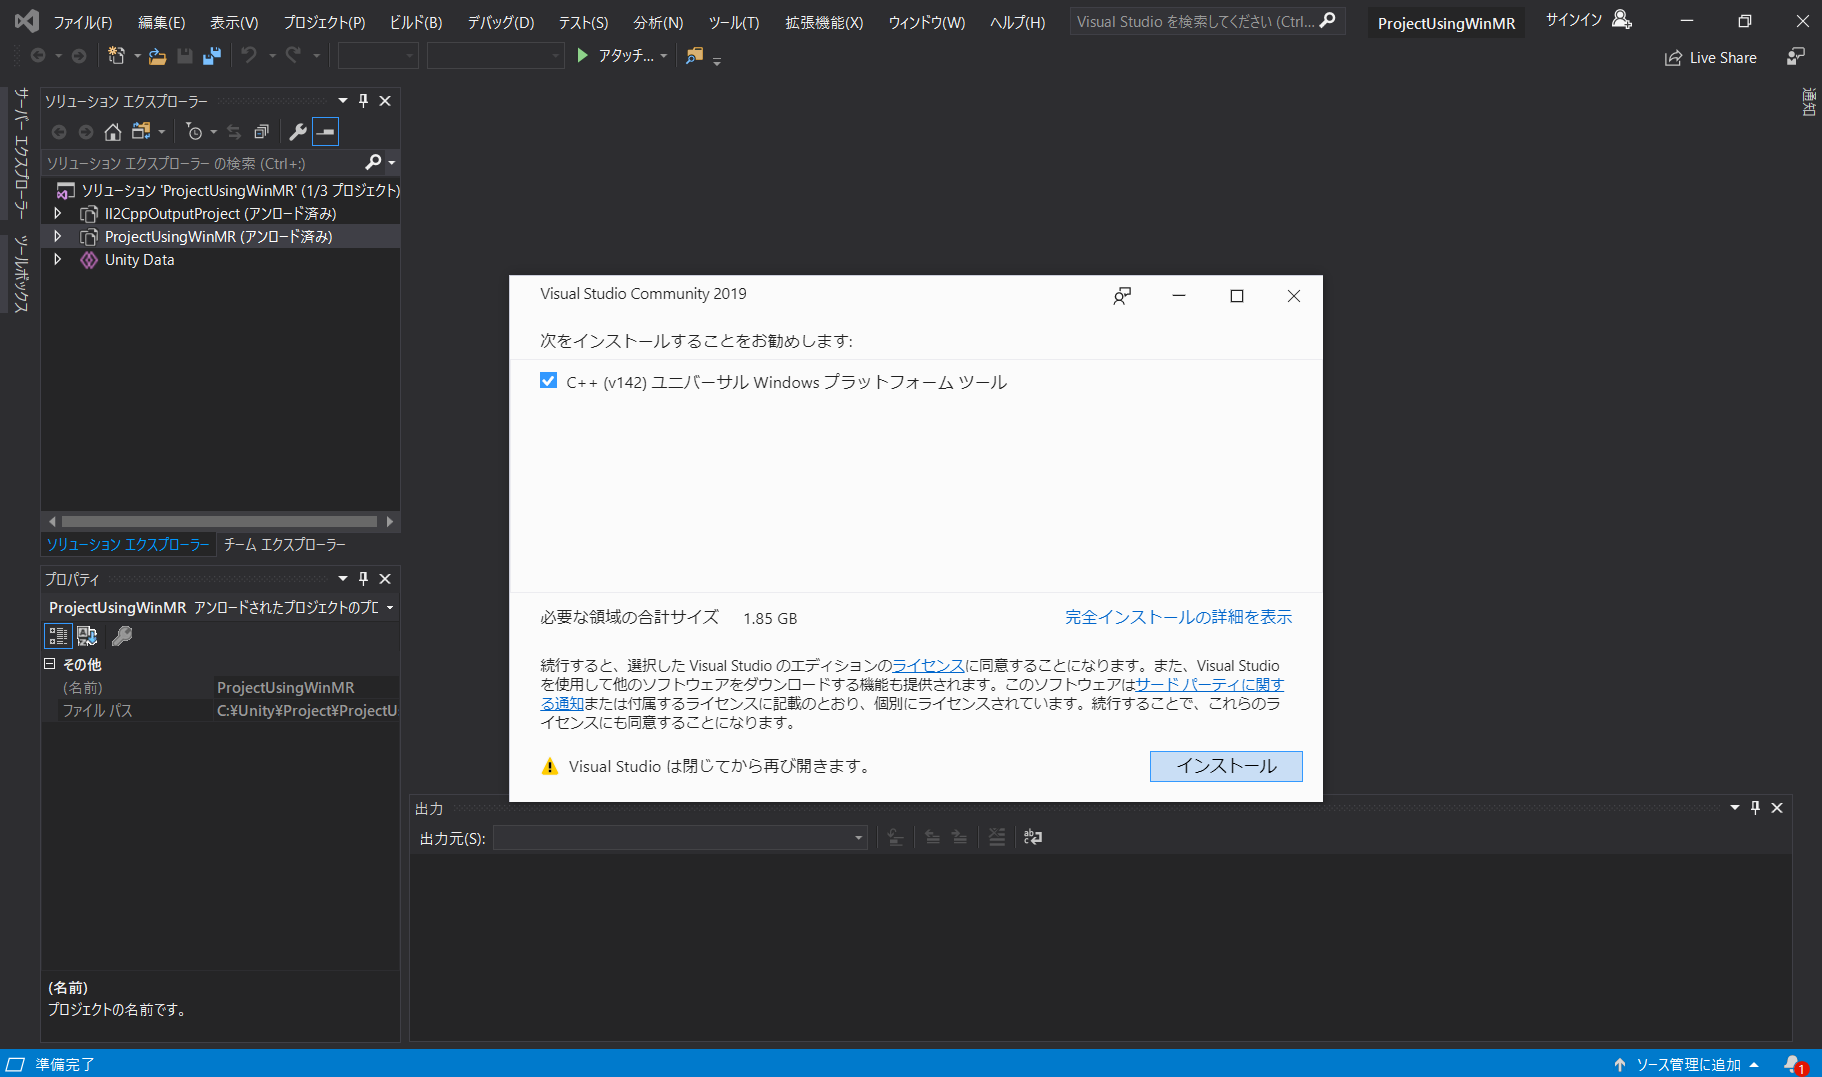Click the インストール button
1822x1077 pixels.
1226,766
